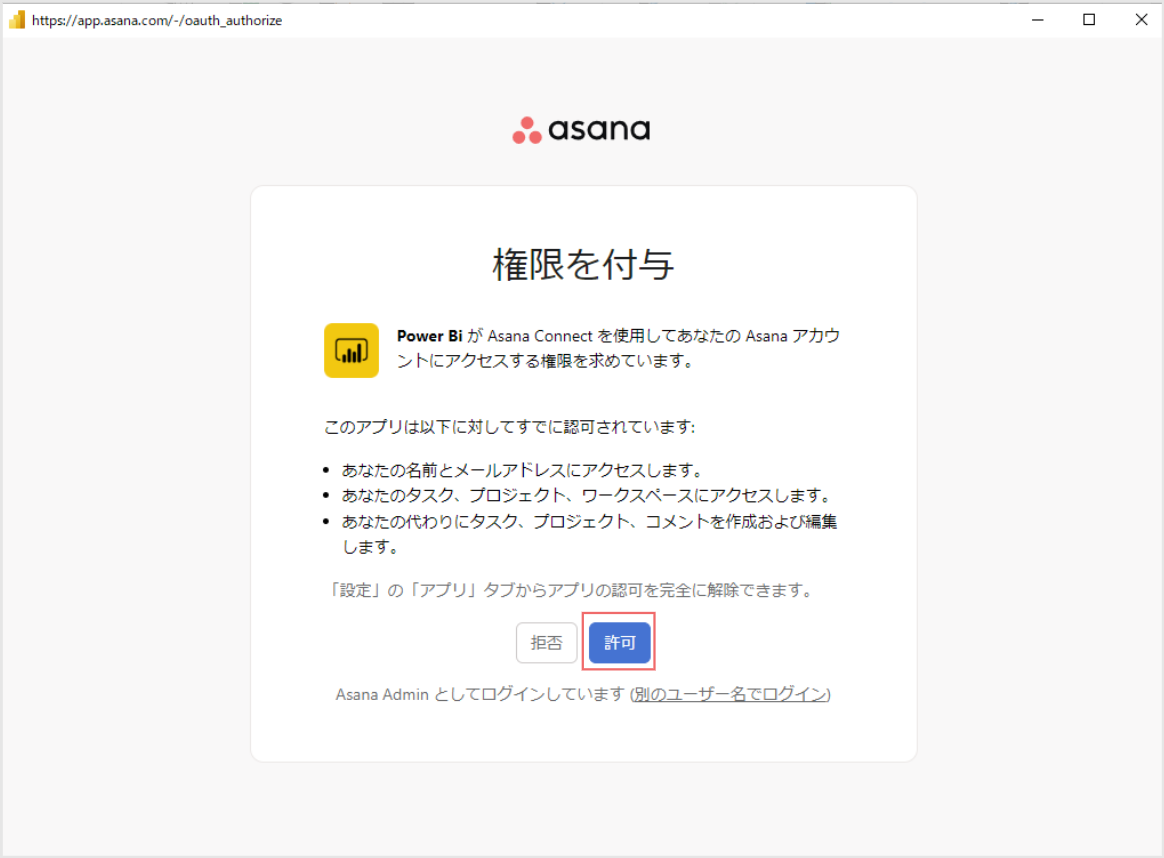Click the yellow Power BI app icon
The height and width of the screenshot is (858, 1164).
coord(351,350)
